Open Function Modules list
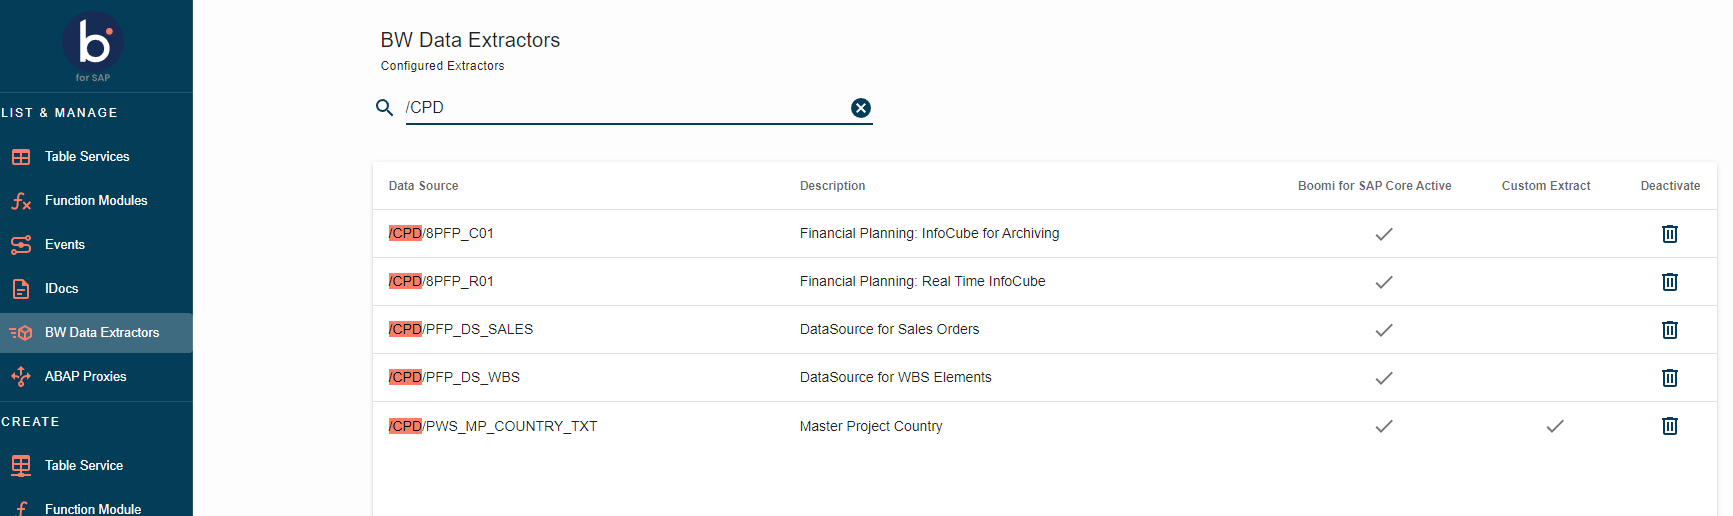The image size is (1733, 516). coord(96,201)
